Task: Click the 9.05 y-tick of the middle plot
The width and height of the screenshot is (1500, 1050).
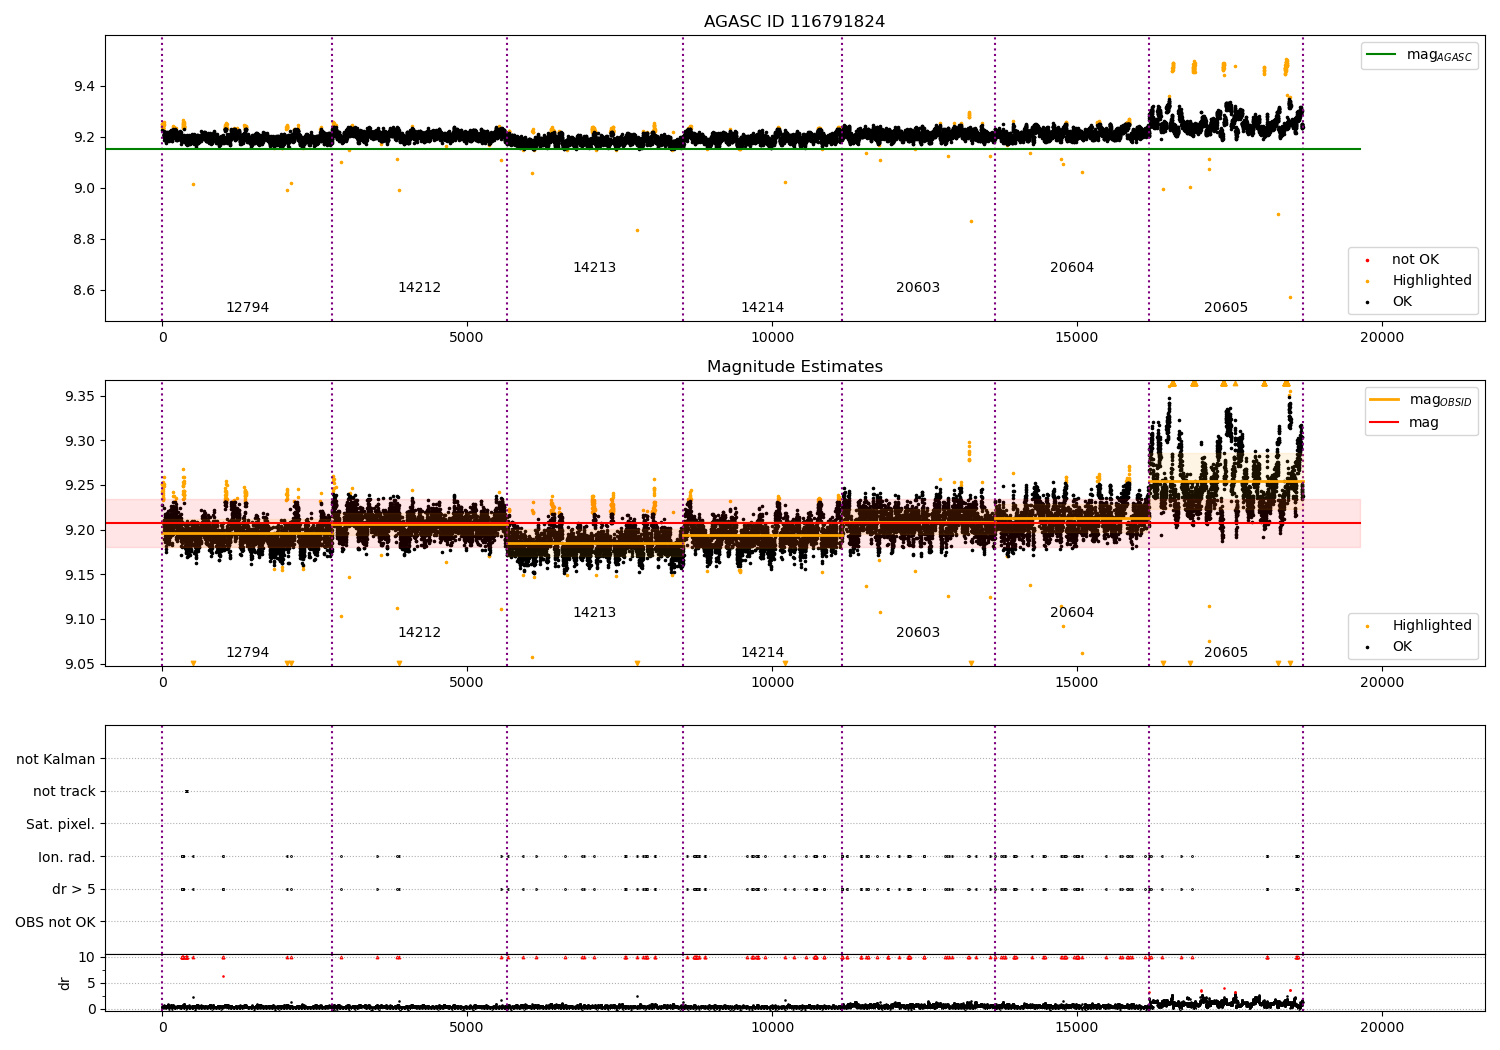Action: pyautogui.click(x=80, y=665)
